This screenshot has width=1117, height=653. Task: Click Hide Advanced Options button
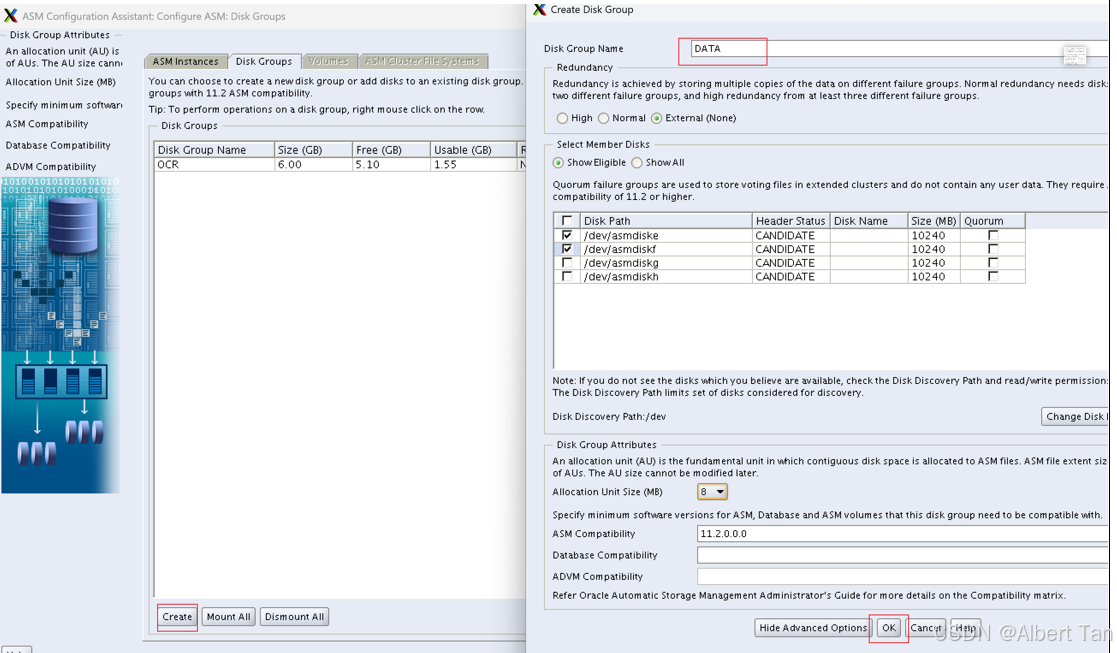(813, 627)
